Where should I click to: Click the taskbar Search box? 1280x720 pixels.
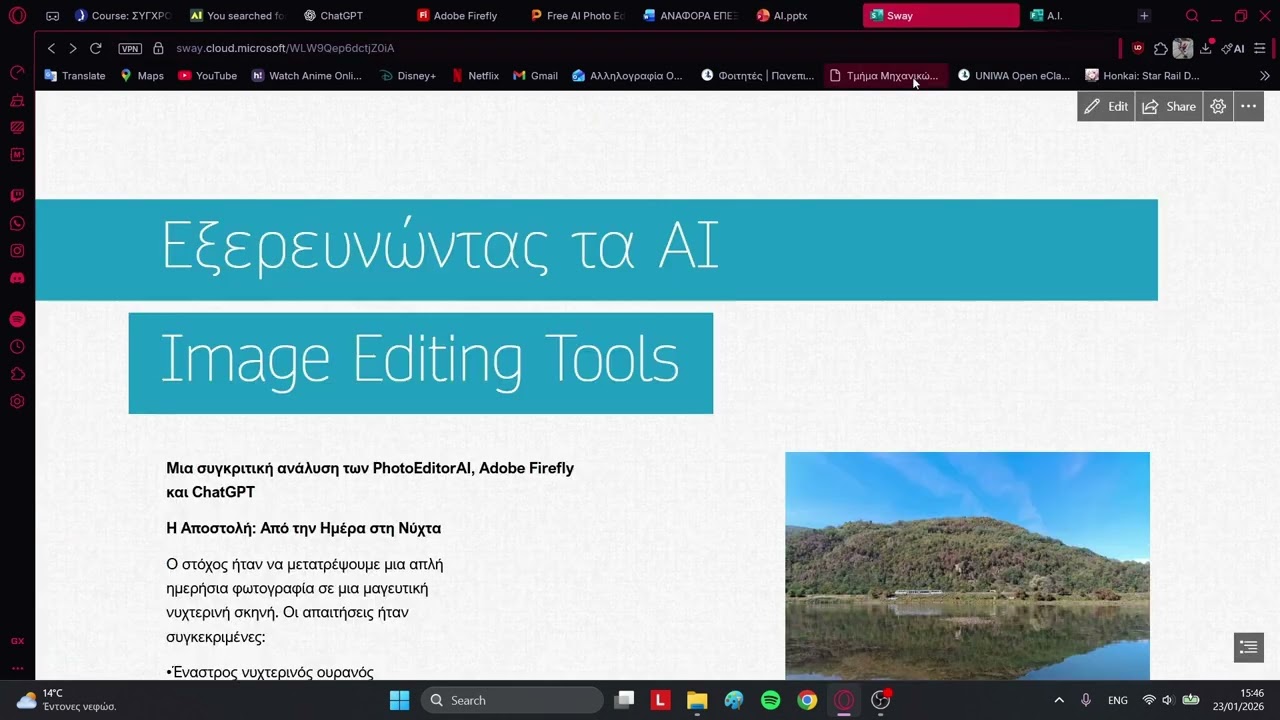tap(510, 700)
